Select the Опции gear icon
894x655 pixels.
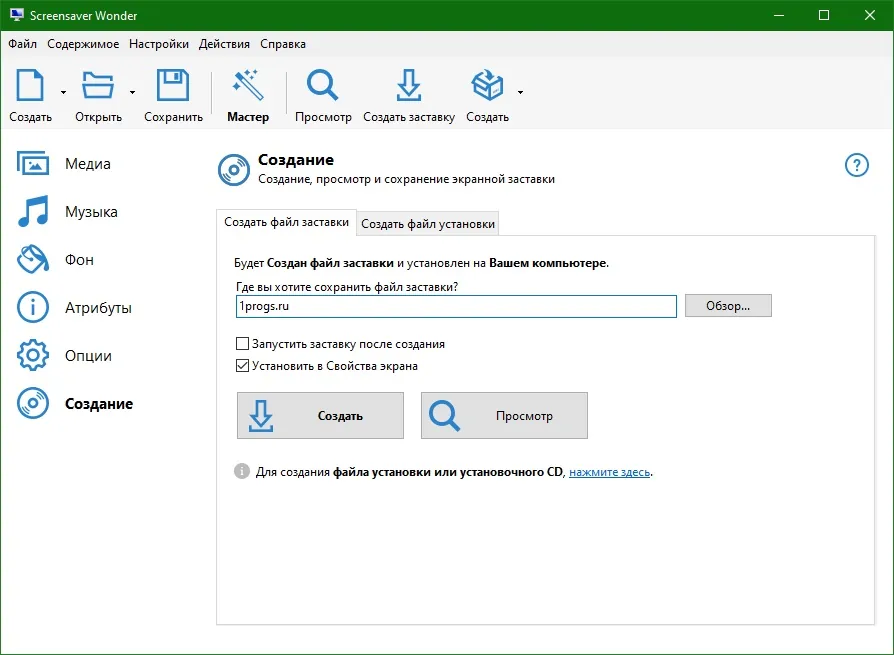[x=33, y=355]
